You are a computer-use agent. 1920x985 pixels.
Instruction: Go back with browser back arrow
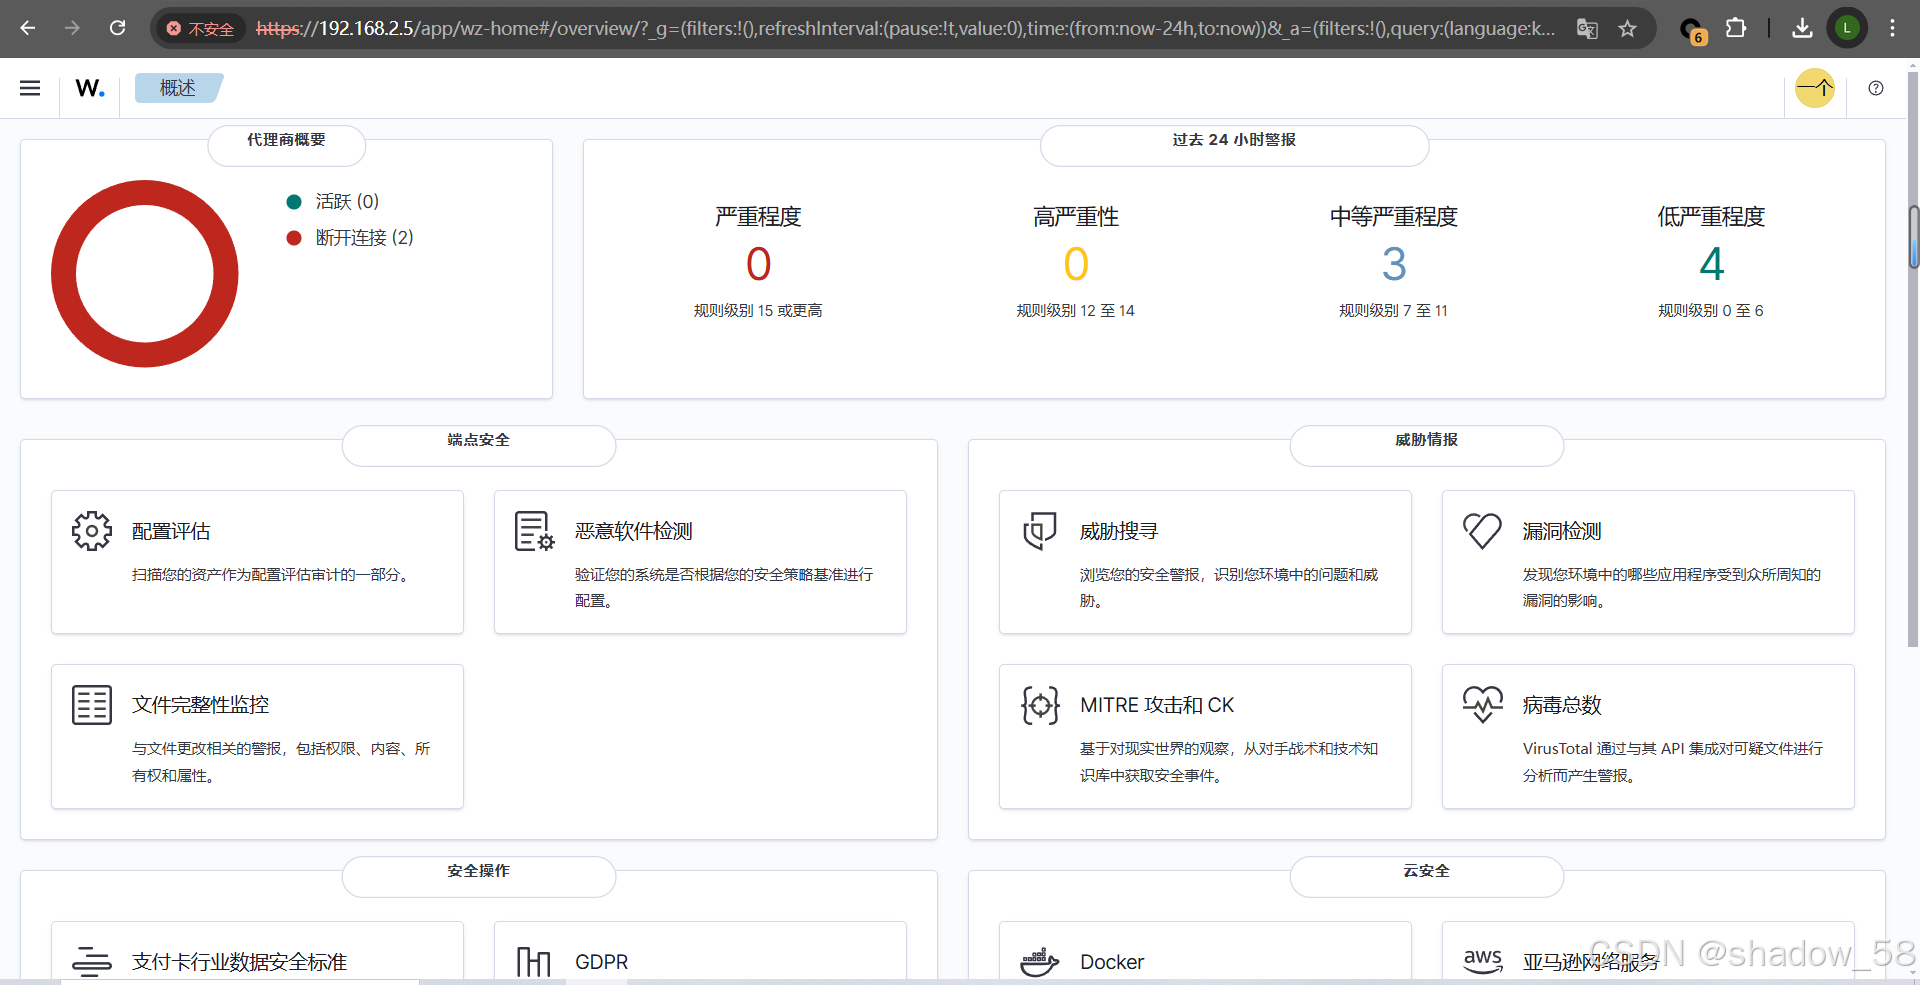(x=28, y=28)
